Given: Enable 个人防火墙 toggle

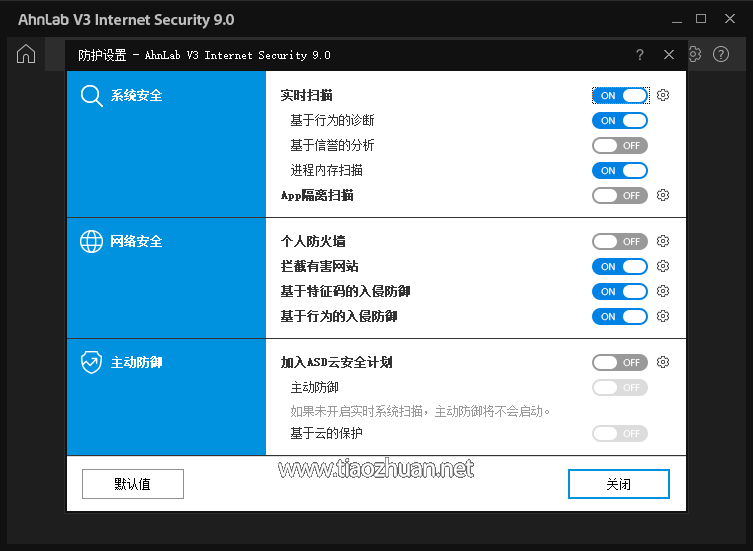Looking at the screenshot, I should coord(620,242).
